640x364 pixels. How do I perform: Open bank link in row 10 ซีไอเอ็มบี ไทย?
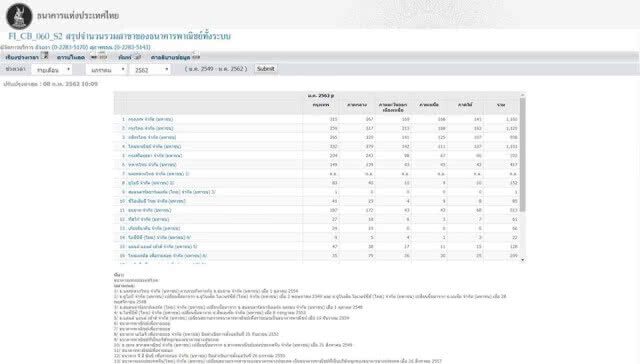157,201
